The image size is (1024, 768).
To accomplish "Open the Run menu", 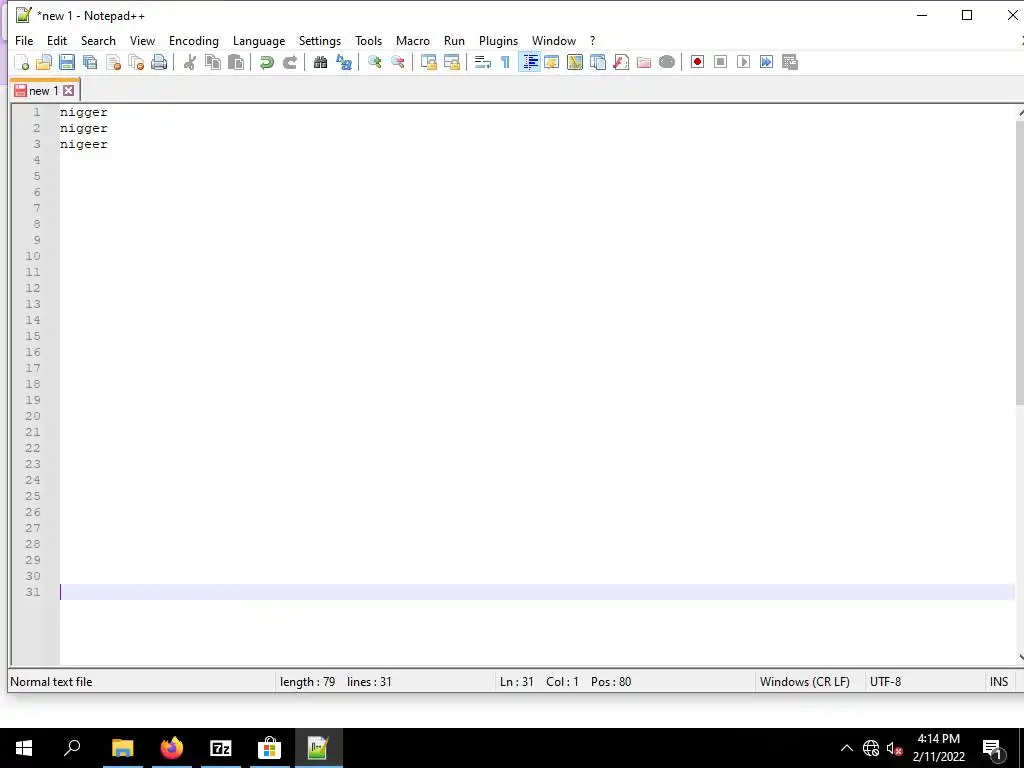I will [455, 40].
